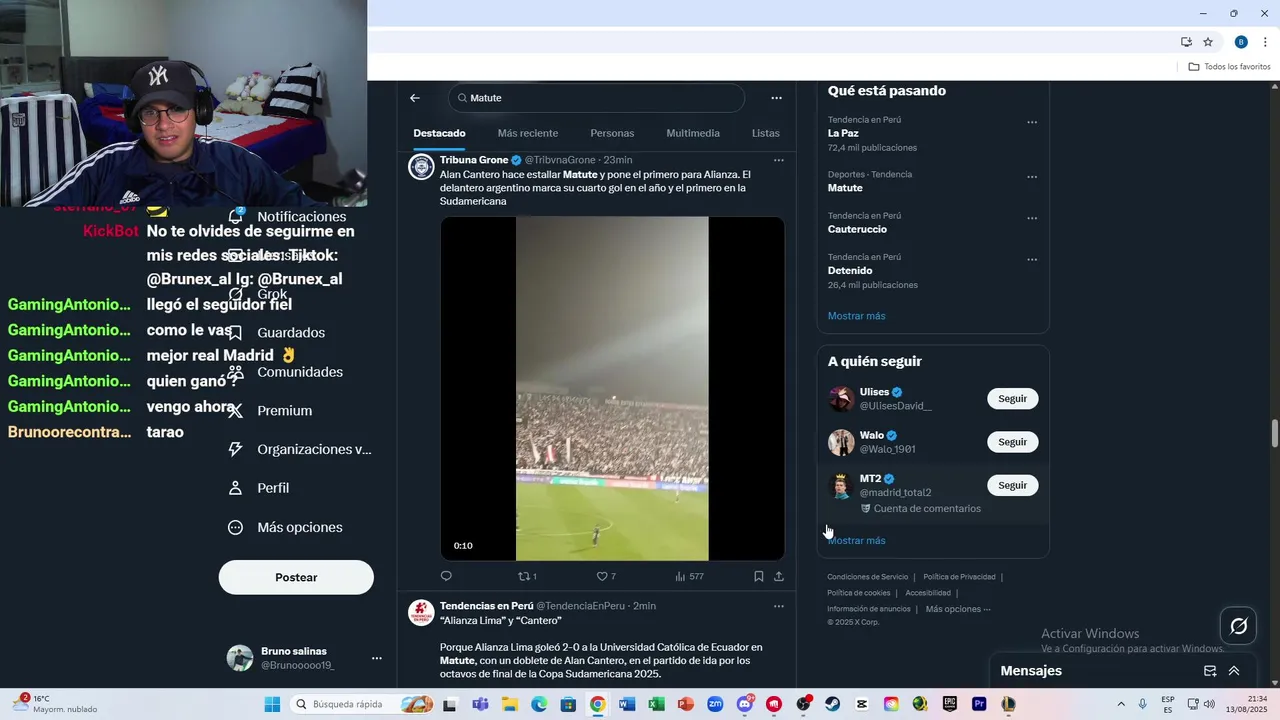The height and width of the screenshot is (720, 1280).
Task: Open Bruno salinas account menu dots
Action: pyautogui.click(x=377, y=658)
